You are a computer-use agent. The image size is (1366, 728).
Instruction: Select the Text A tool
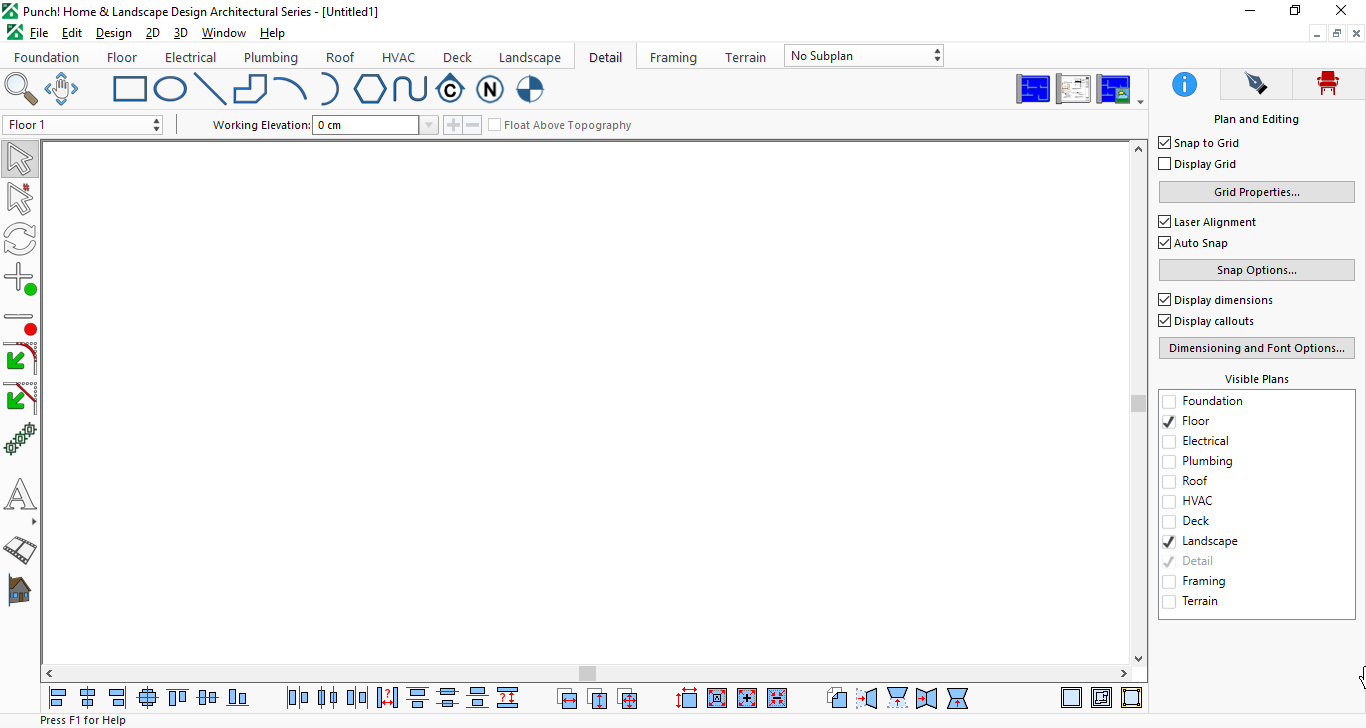20,496
